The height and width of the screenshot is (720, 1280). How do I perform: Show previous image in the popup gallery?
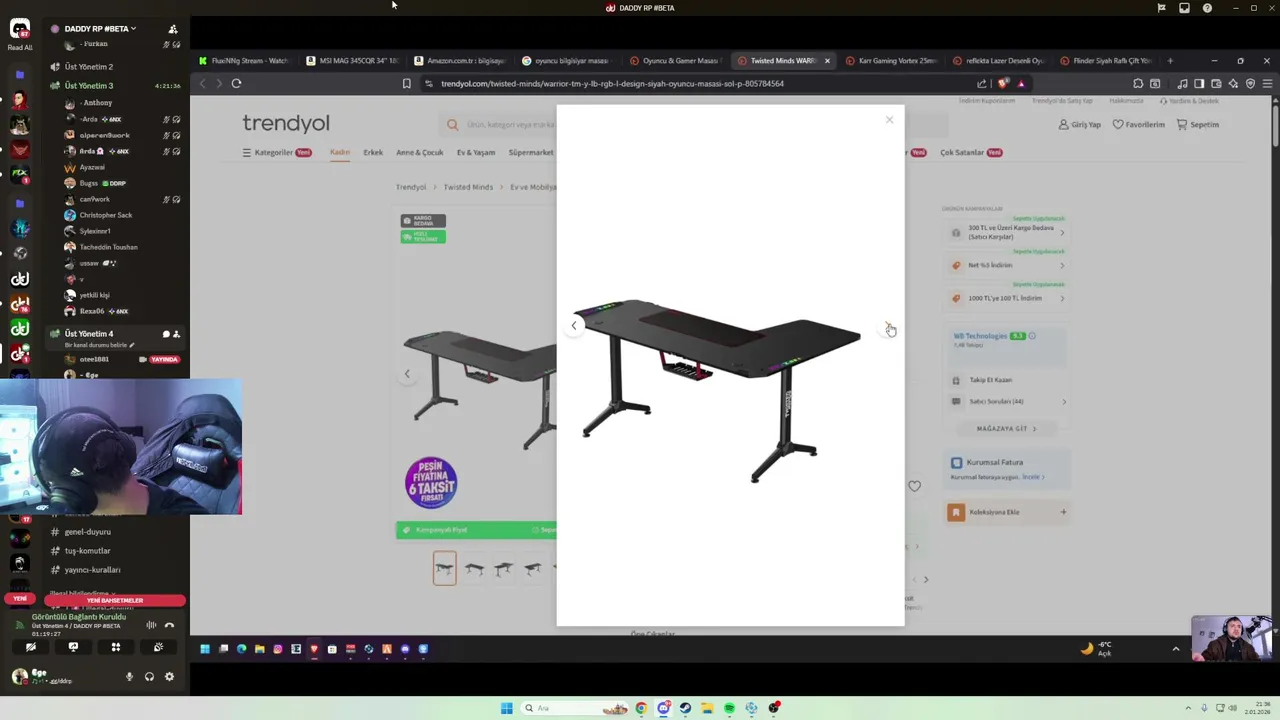click(x=574, y=325)
